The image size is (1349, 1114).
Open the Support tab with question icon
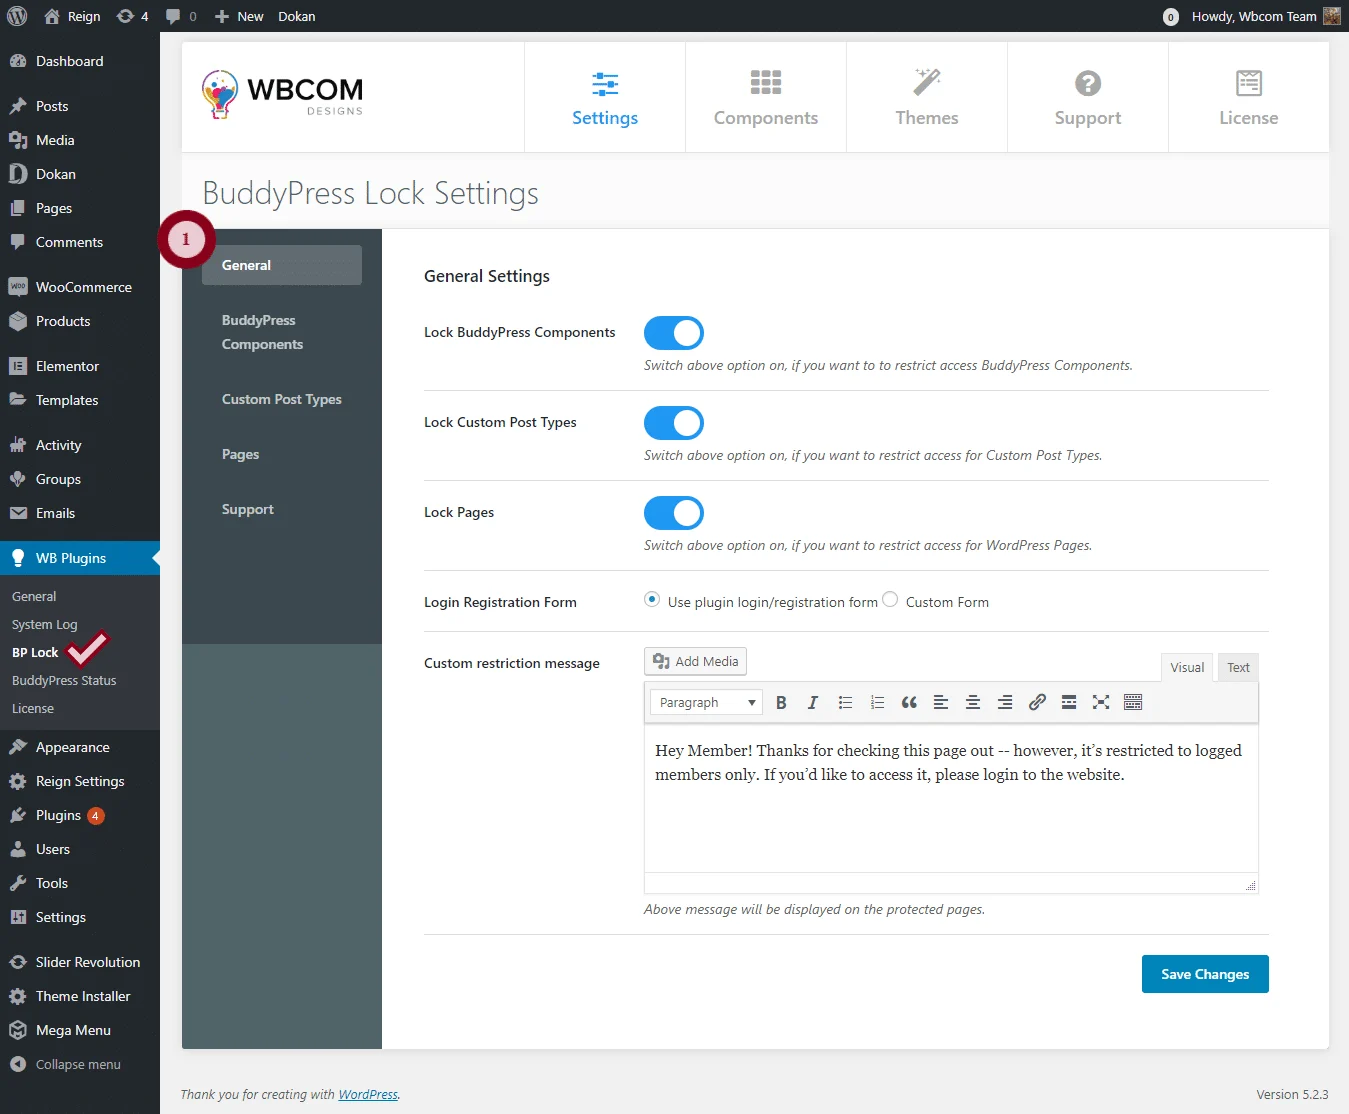click(1088, 97)
